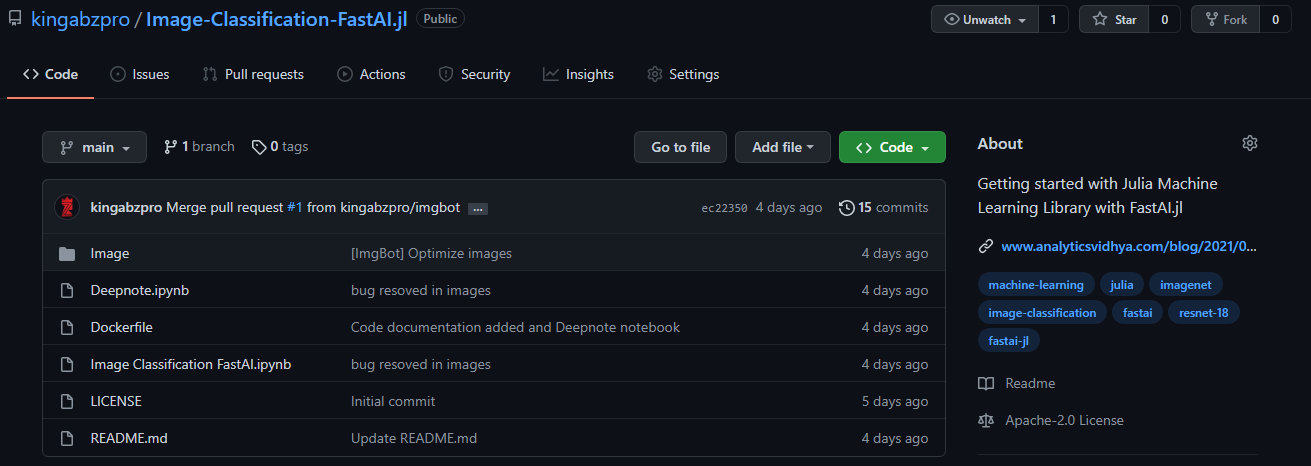The height and width of the screenshot is (466, 1311).
Task: View the 15 commits history
Action: point(884,208)
